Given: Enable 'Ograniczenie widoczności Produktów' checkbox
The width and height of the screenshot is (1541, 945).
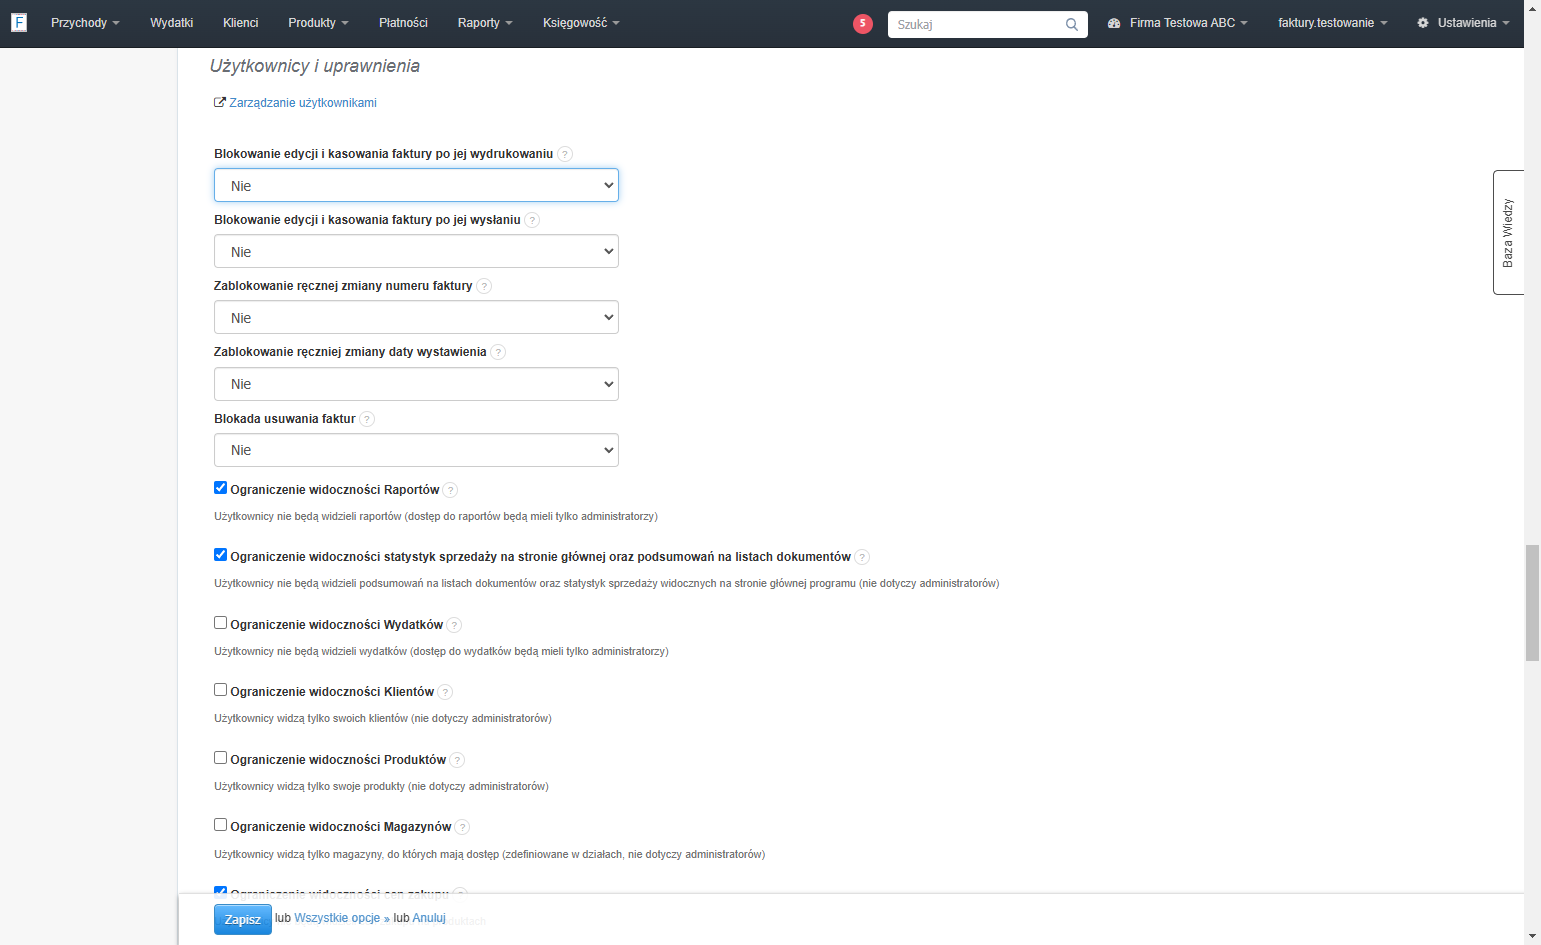Looking at the screenshot, I should click(221, 758).
